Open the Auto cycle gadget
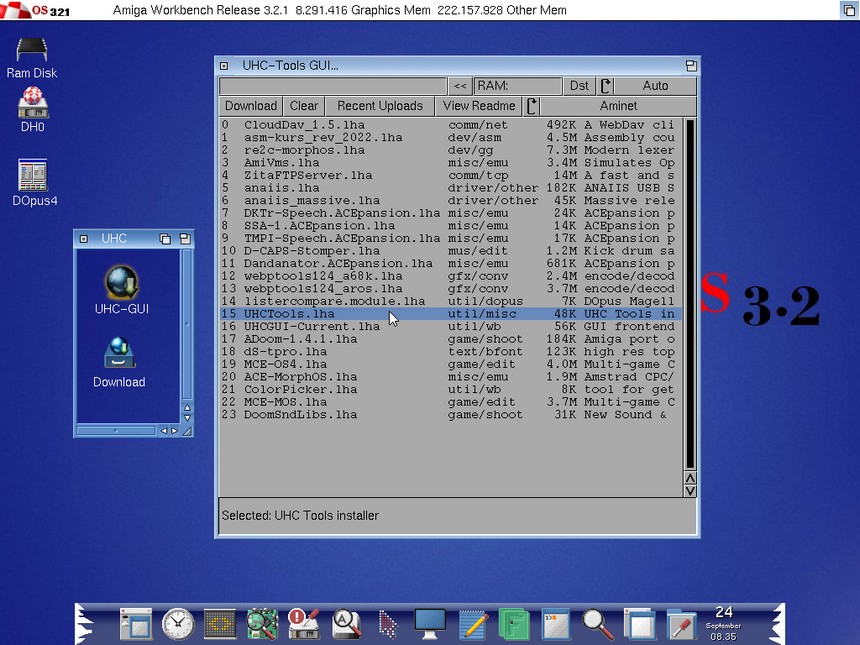The width and height of the screenshot is (860, 645). click(x=647, y=86)
